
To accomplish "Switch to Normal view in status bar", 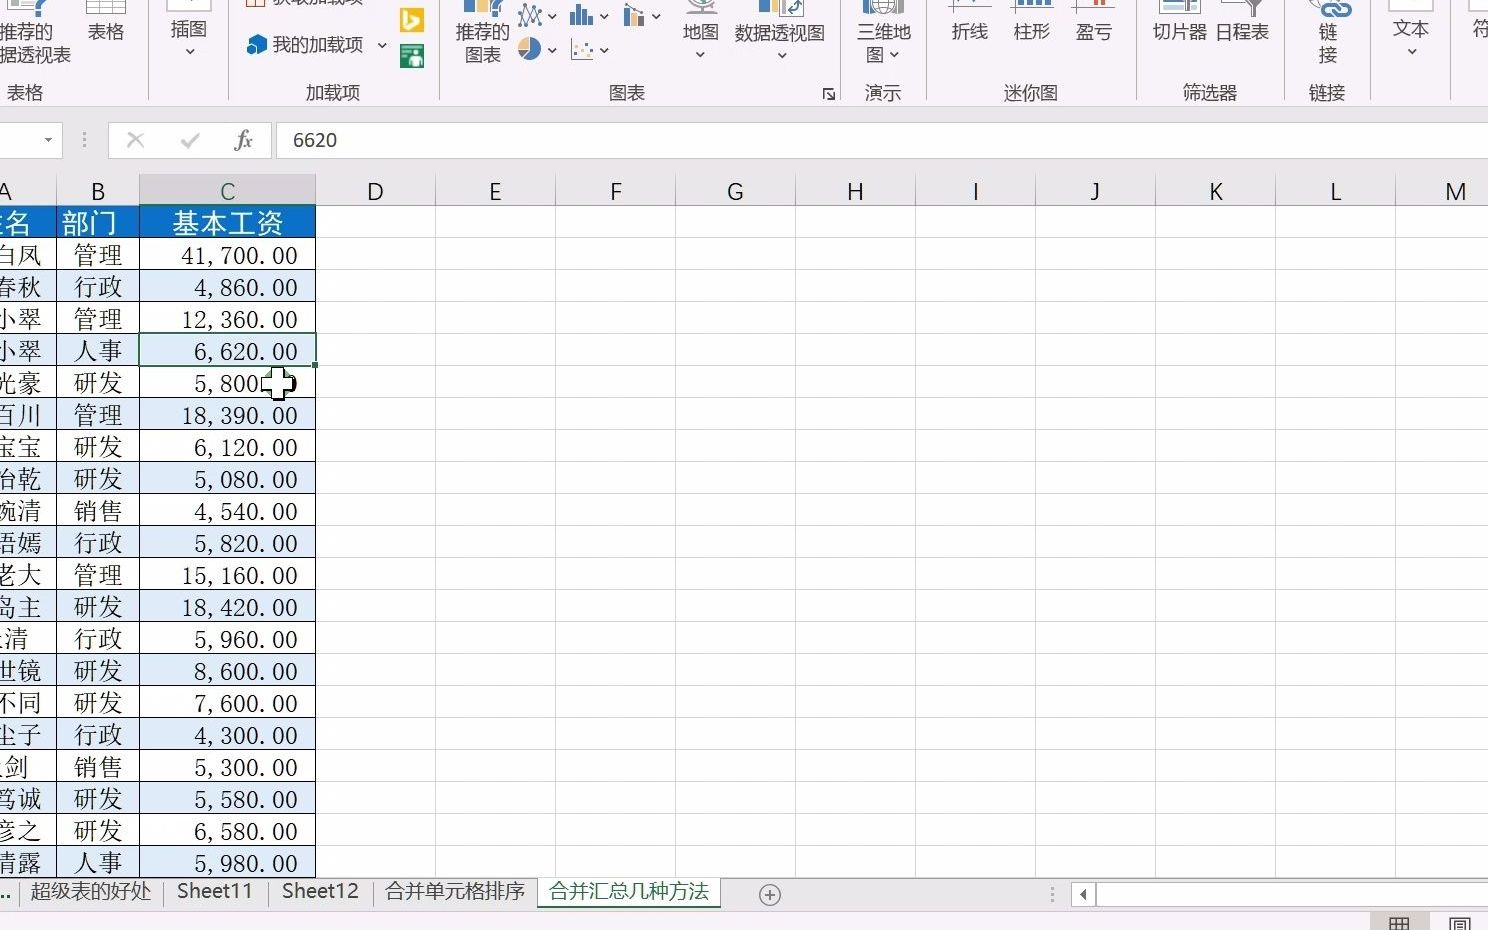I will (x=1399, y=923).
